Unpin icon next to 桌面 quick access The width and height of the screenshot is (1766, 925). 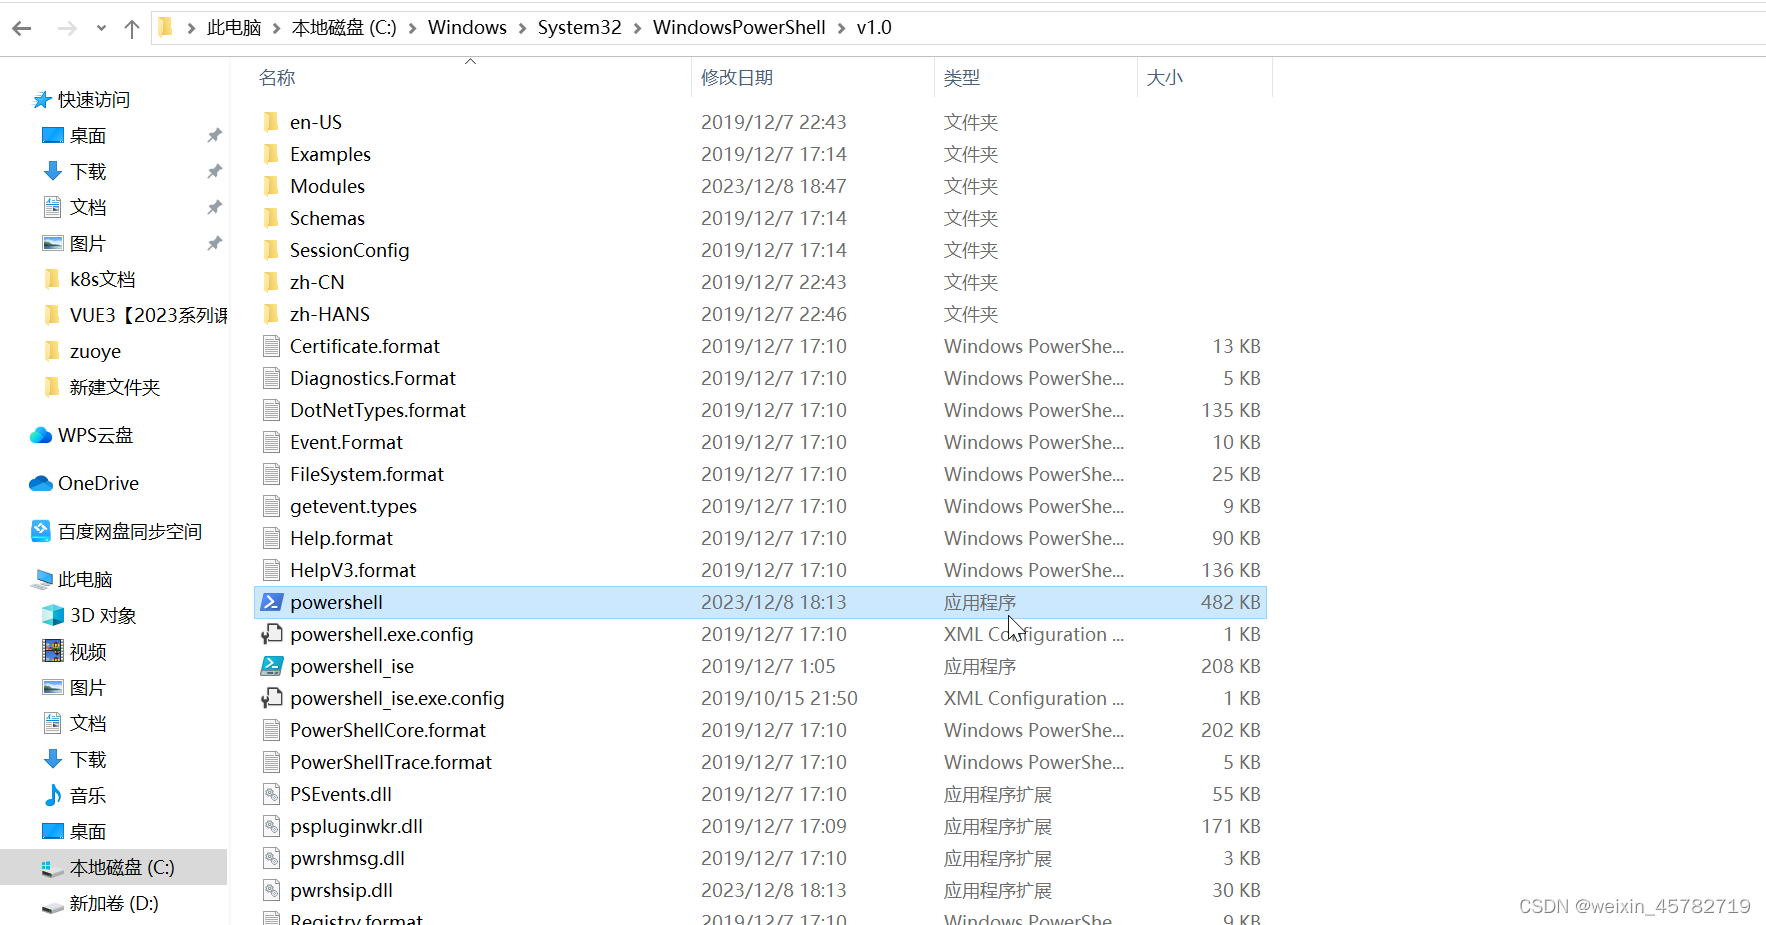(214, 135)
